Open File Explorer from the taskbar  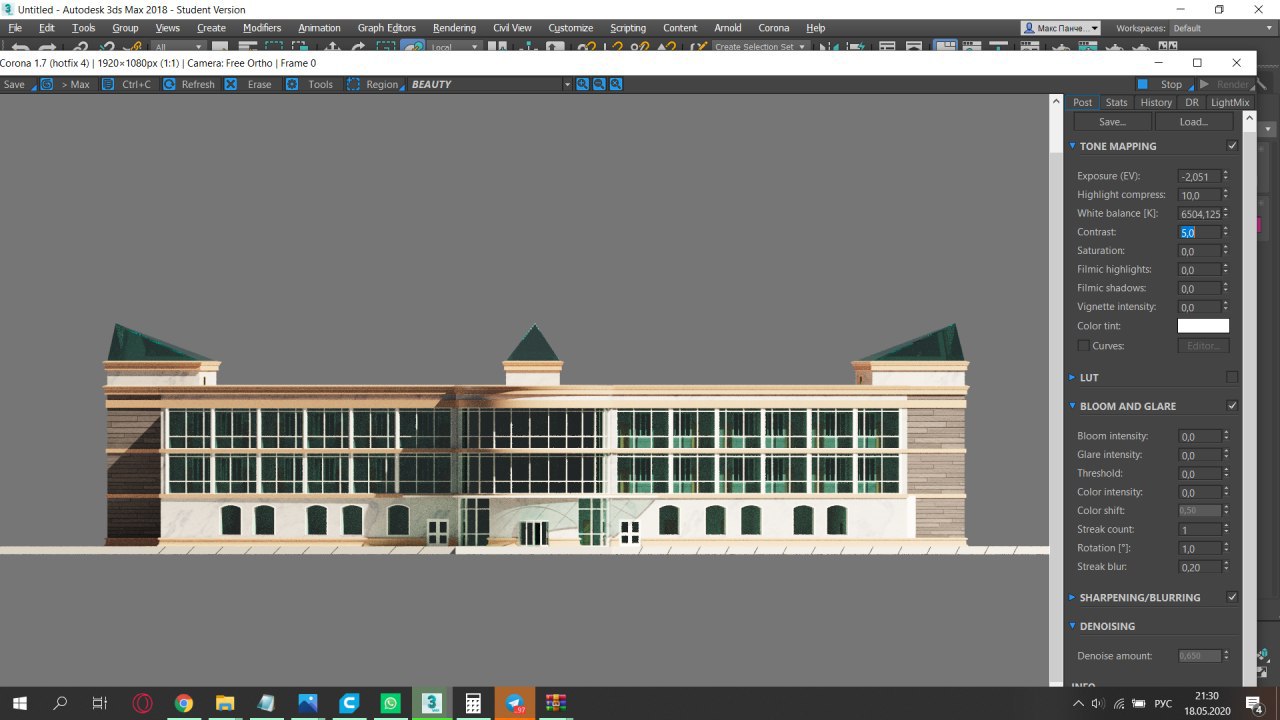coord(225,703)
